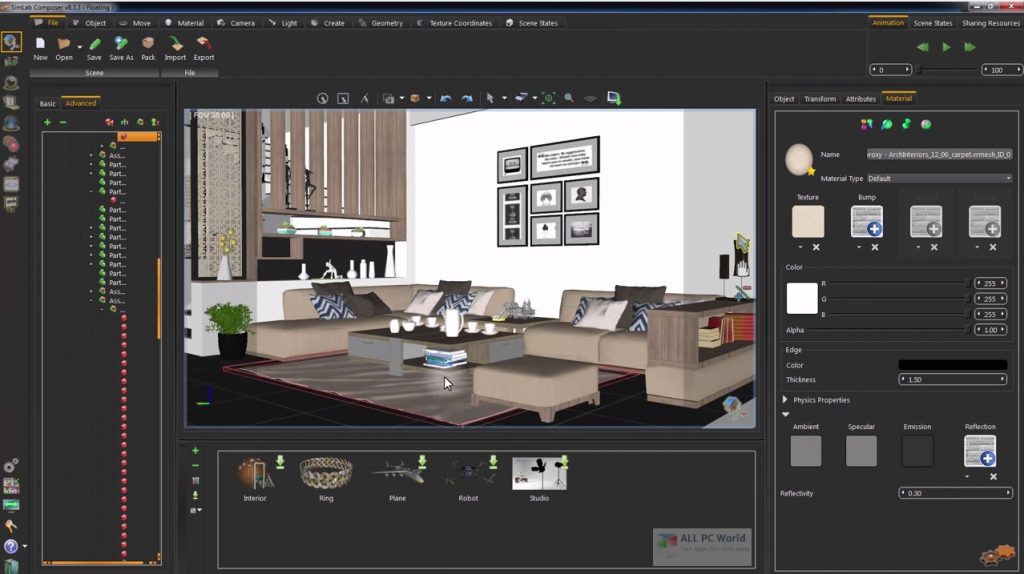1024x574 pixels.
Task: Expand the Physics Properties section
Action: [786, 400]
